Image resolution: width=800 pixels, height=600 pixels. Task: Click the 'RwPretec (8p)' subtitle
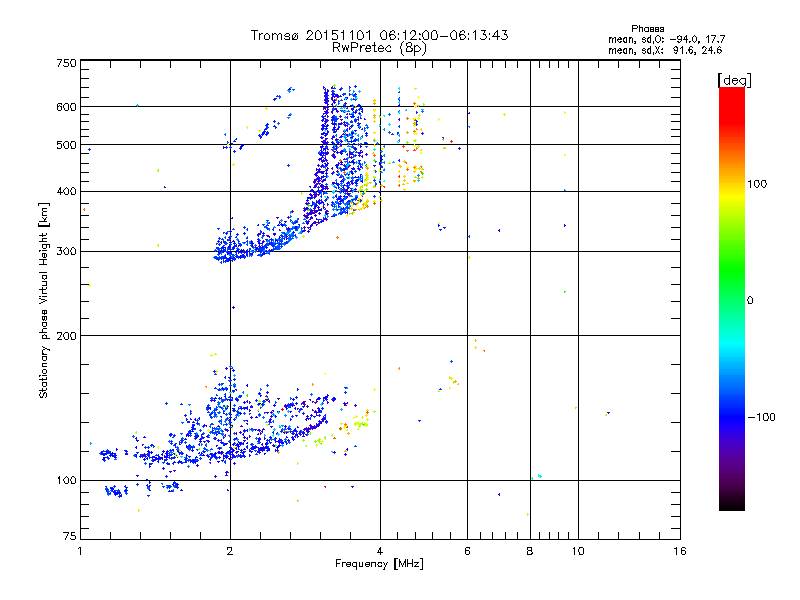379,48
